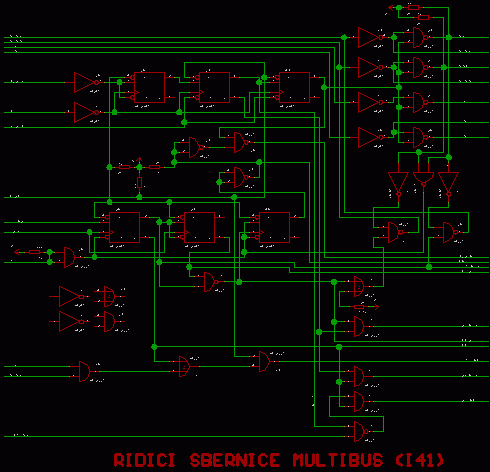Select the lower unconnected spare inverter
This screenshot has width=490, height=472.
click(x=71, y=321)
